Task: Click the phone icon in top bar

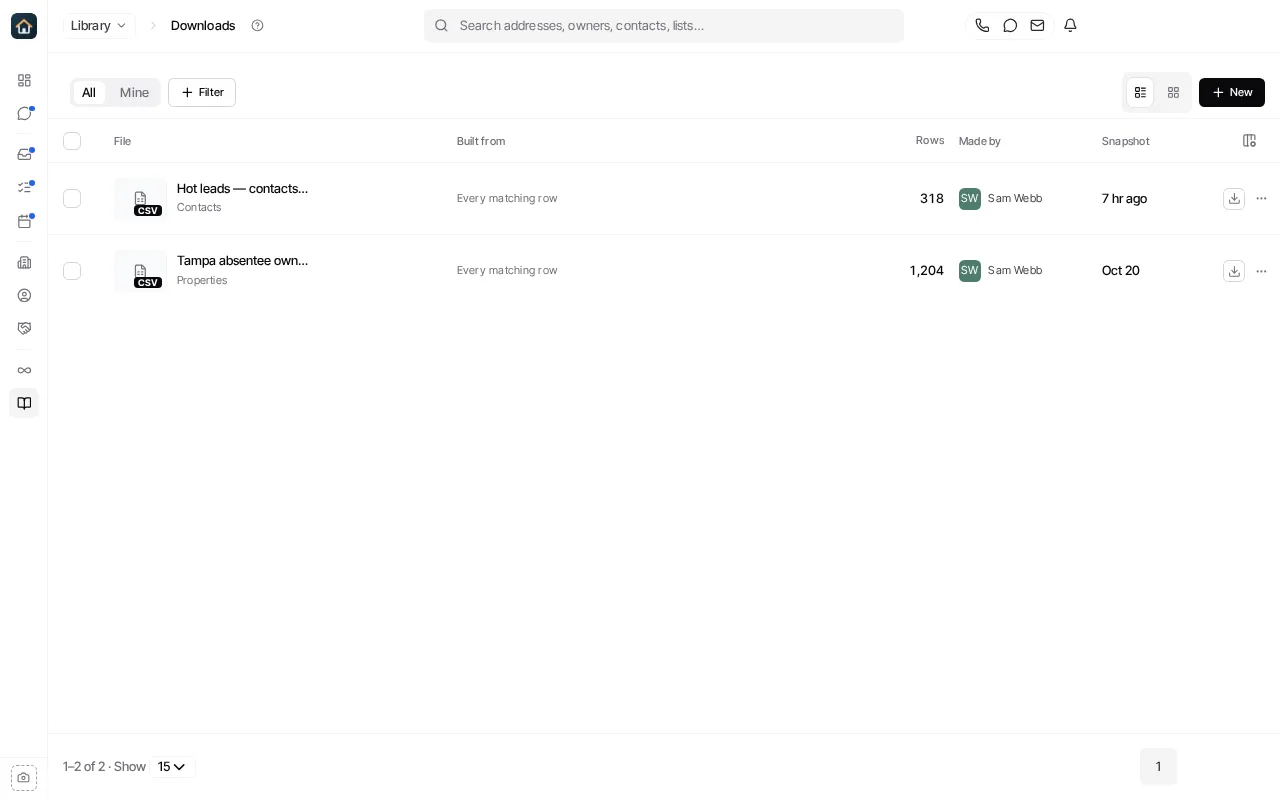Action: pos(982,26)
